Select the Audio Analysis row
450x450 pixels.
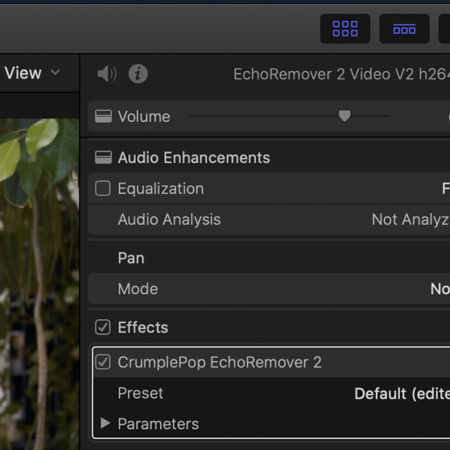(x=269, y=220)
